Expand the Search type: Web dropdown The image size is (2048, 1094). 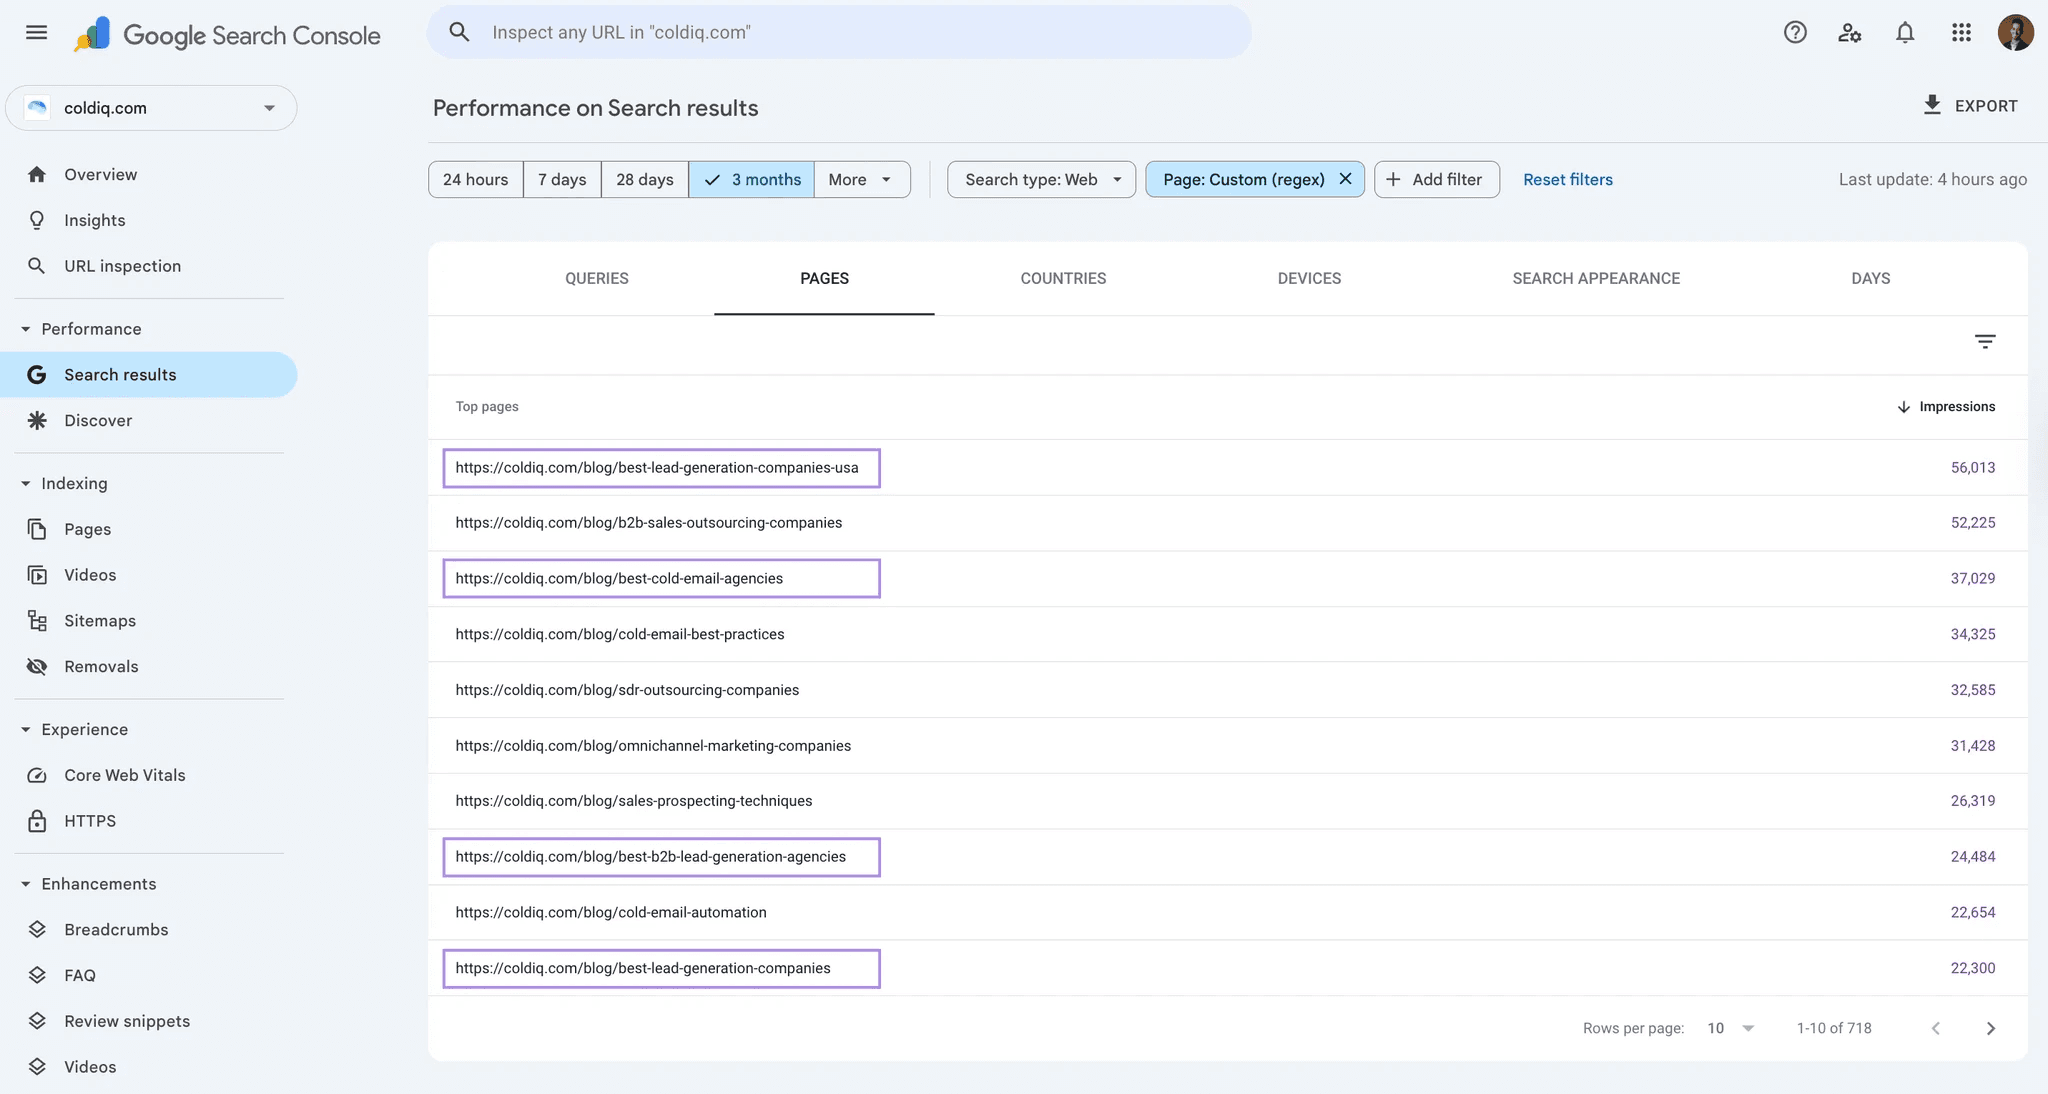1041,179
